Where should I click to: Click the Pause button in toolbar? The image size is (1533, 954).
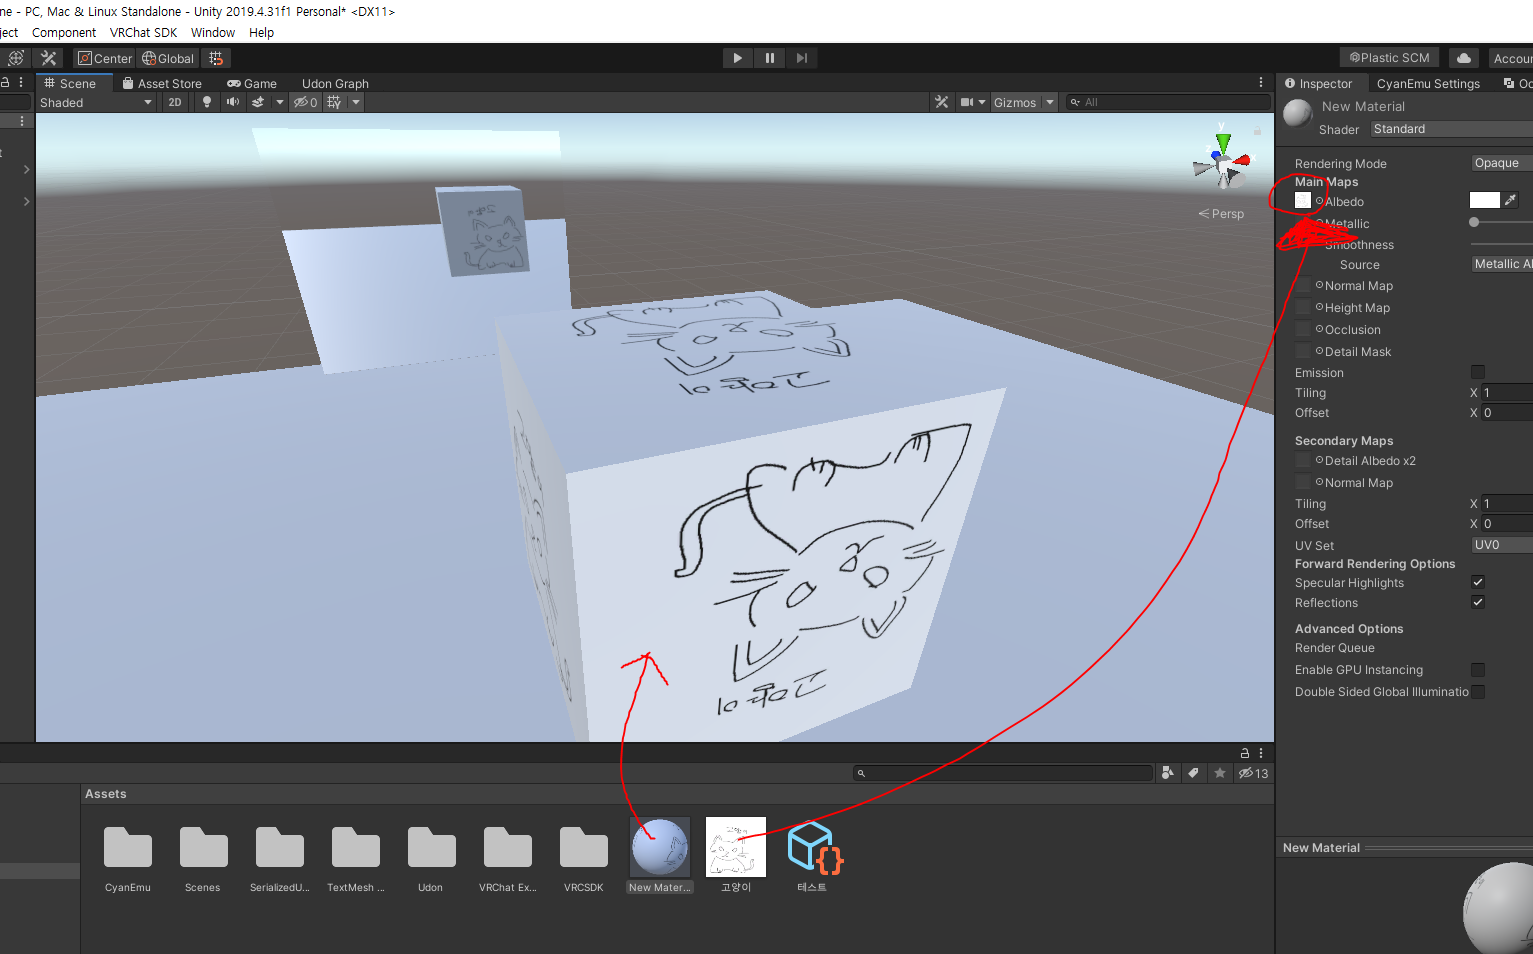(770, 58)
